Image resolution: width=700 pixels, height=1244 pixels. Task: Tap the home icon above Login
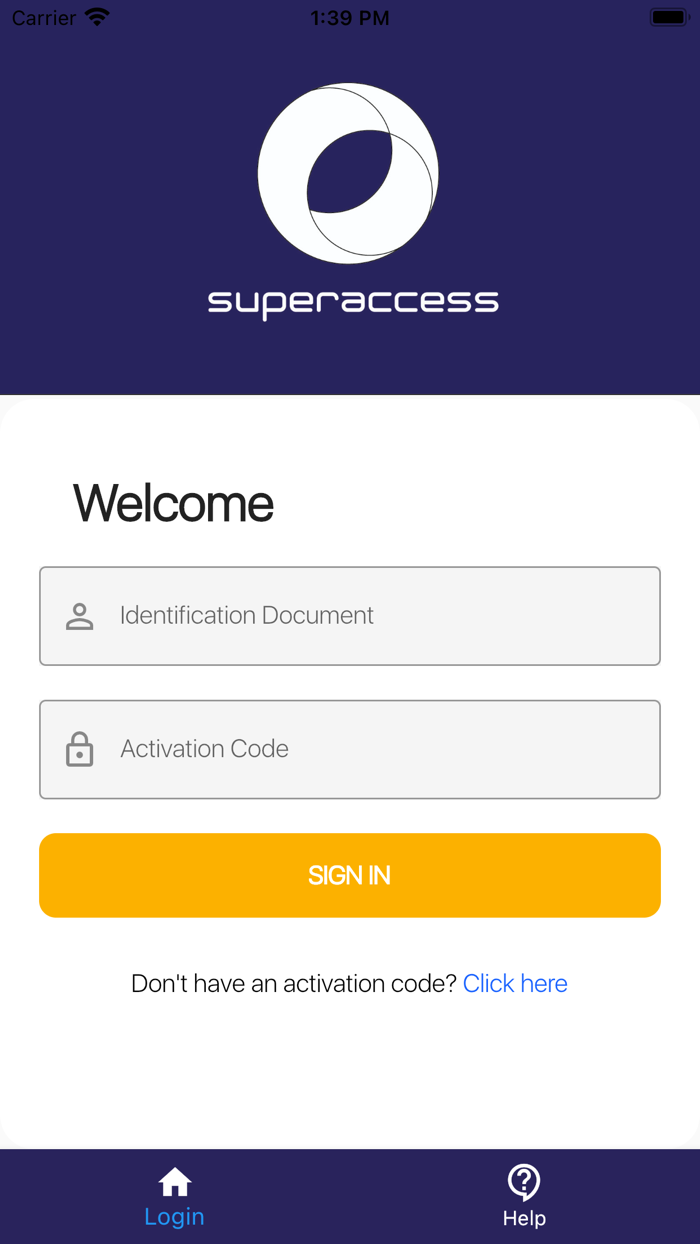[174, 1183]
